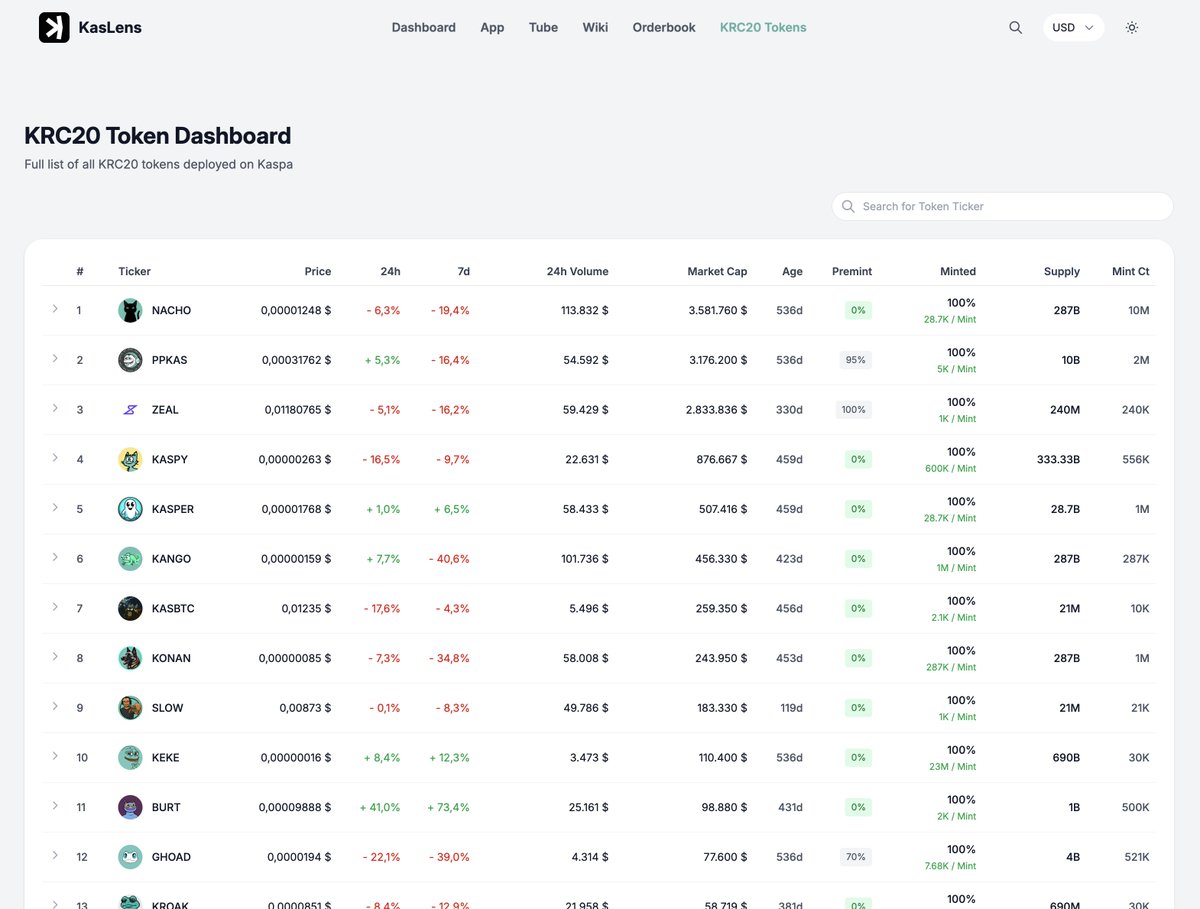This screenshot has height=909, width=1200.
Task: Click the SLOW token avatar
Action: coord(130,708)
